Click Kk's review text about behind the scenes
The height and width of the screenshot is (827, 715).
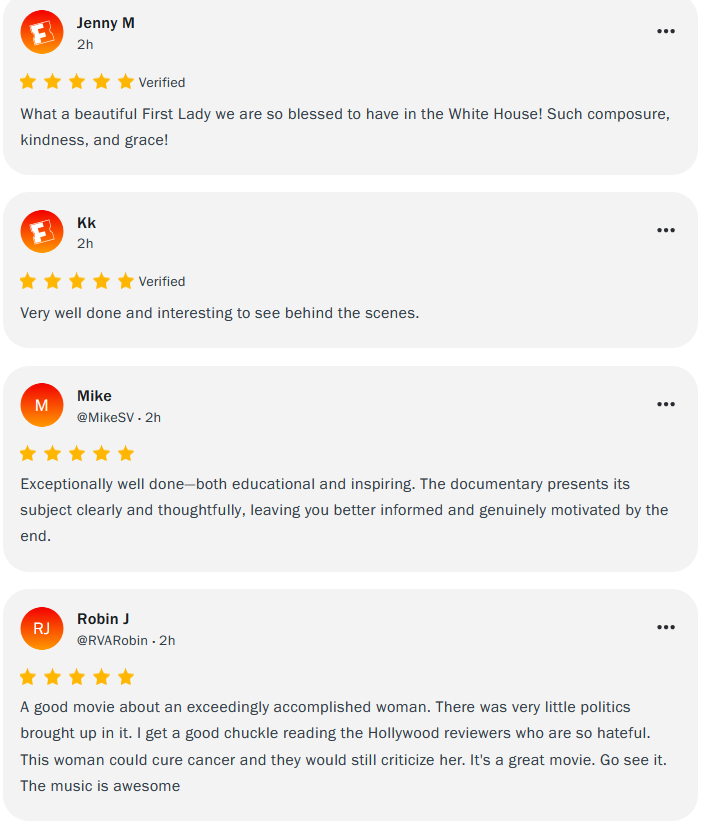coord(220,313)
